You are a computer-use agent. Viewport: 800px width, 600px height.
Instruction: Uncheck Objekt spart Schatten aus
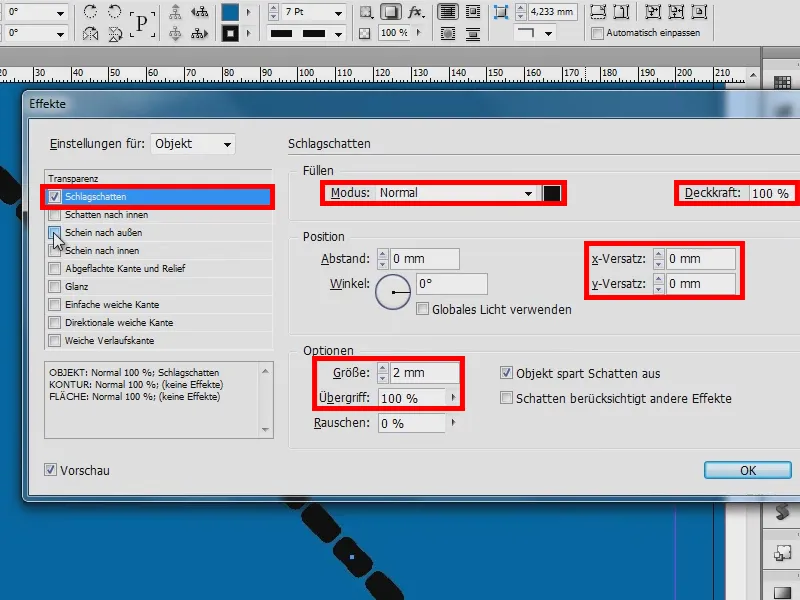[506, 373]
